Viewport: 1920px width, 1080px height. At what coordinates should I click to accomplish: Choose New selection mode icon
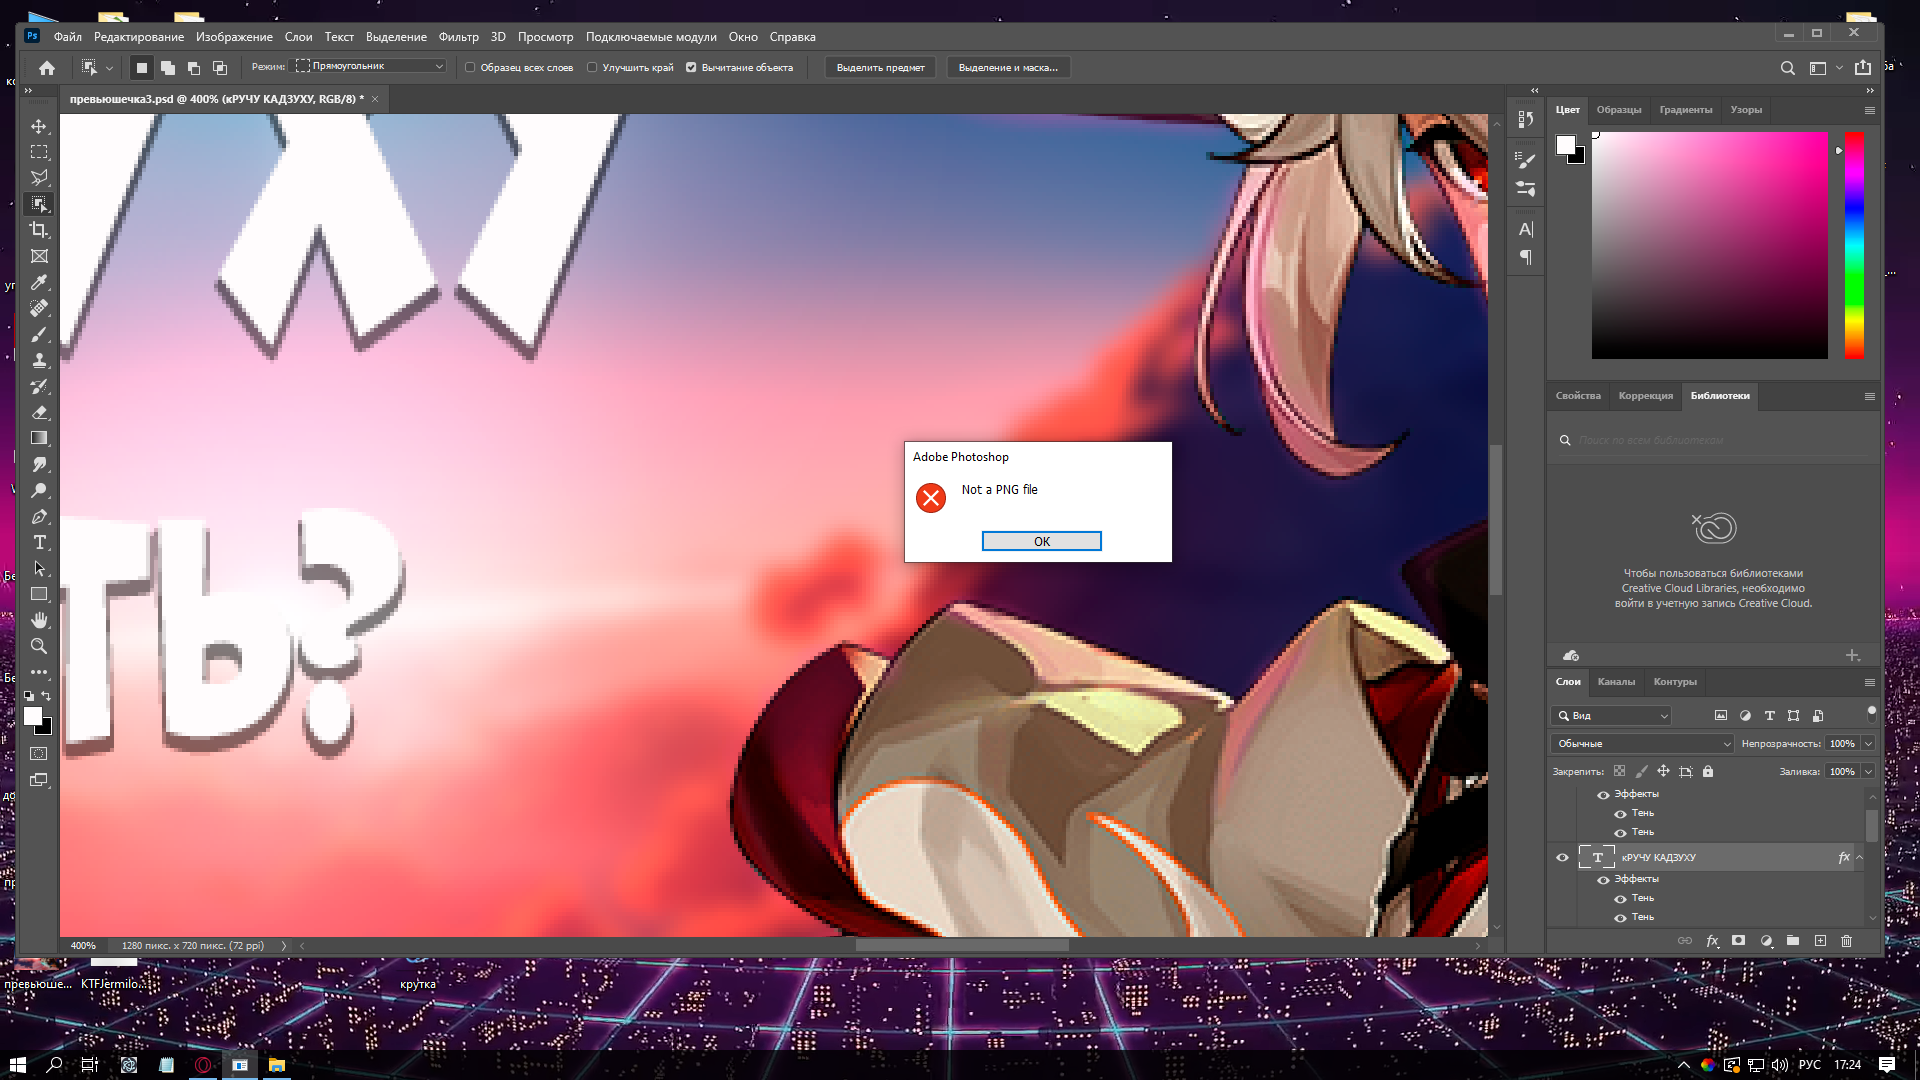(x=142, y=68)
